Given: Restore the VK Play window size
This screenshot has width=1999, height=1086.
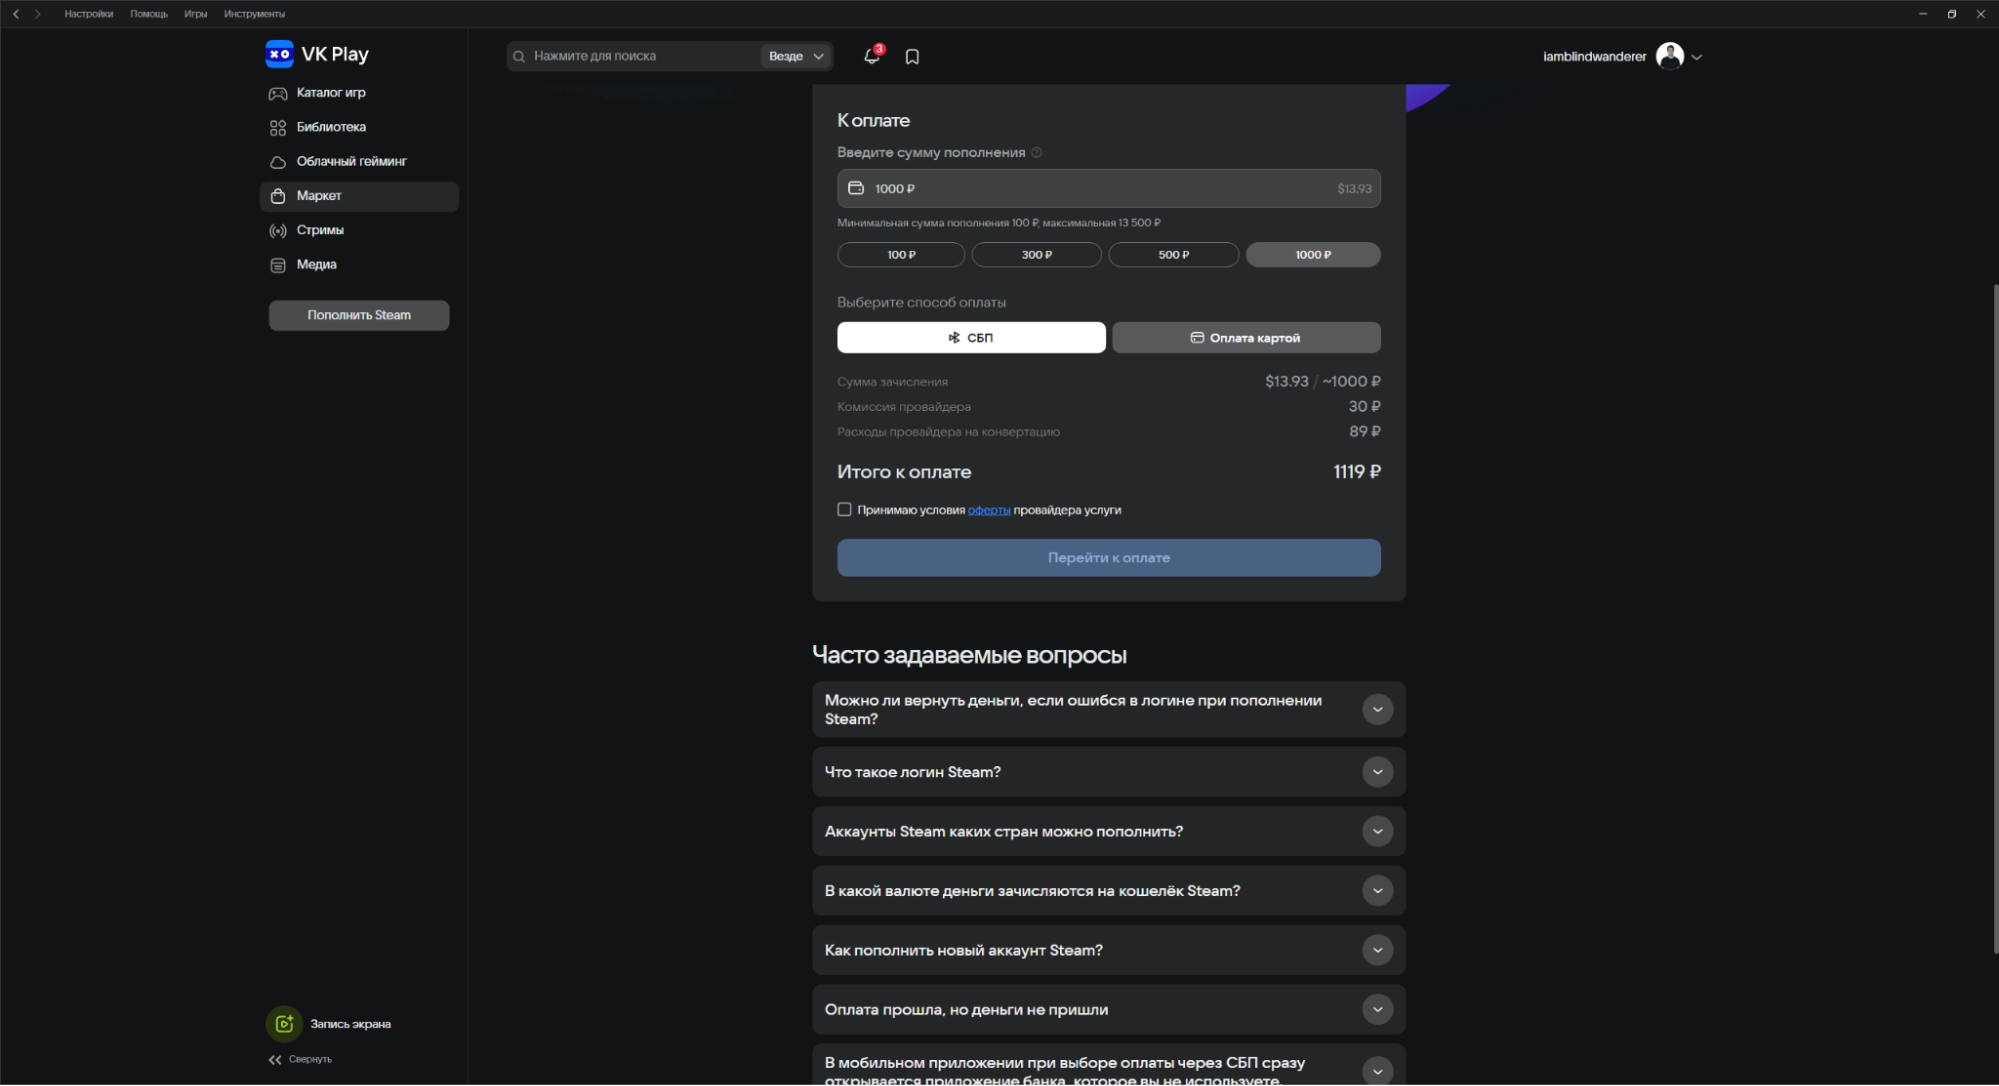Looking at the screenshot, I should point(1952,14).
